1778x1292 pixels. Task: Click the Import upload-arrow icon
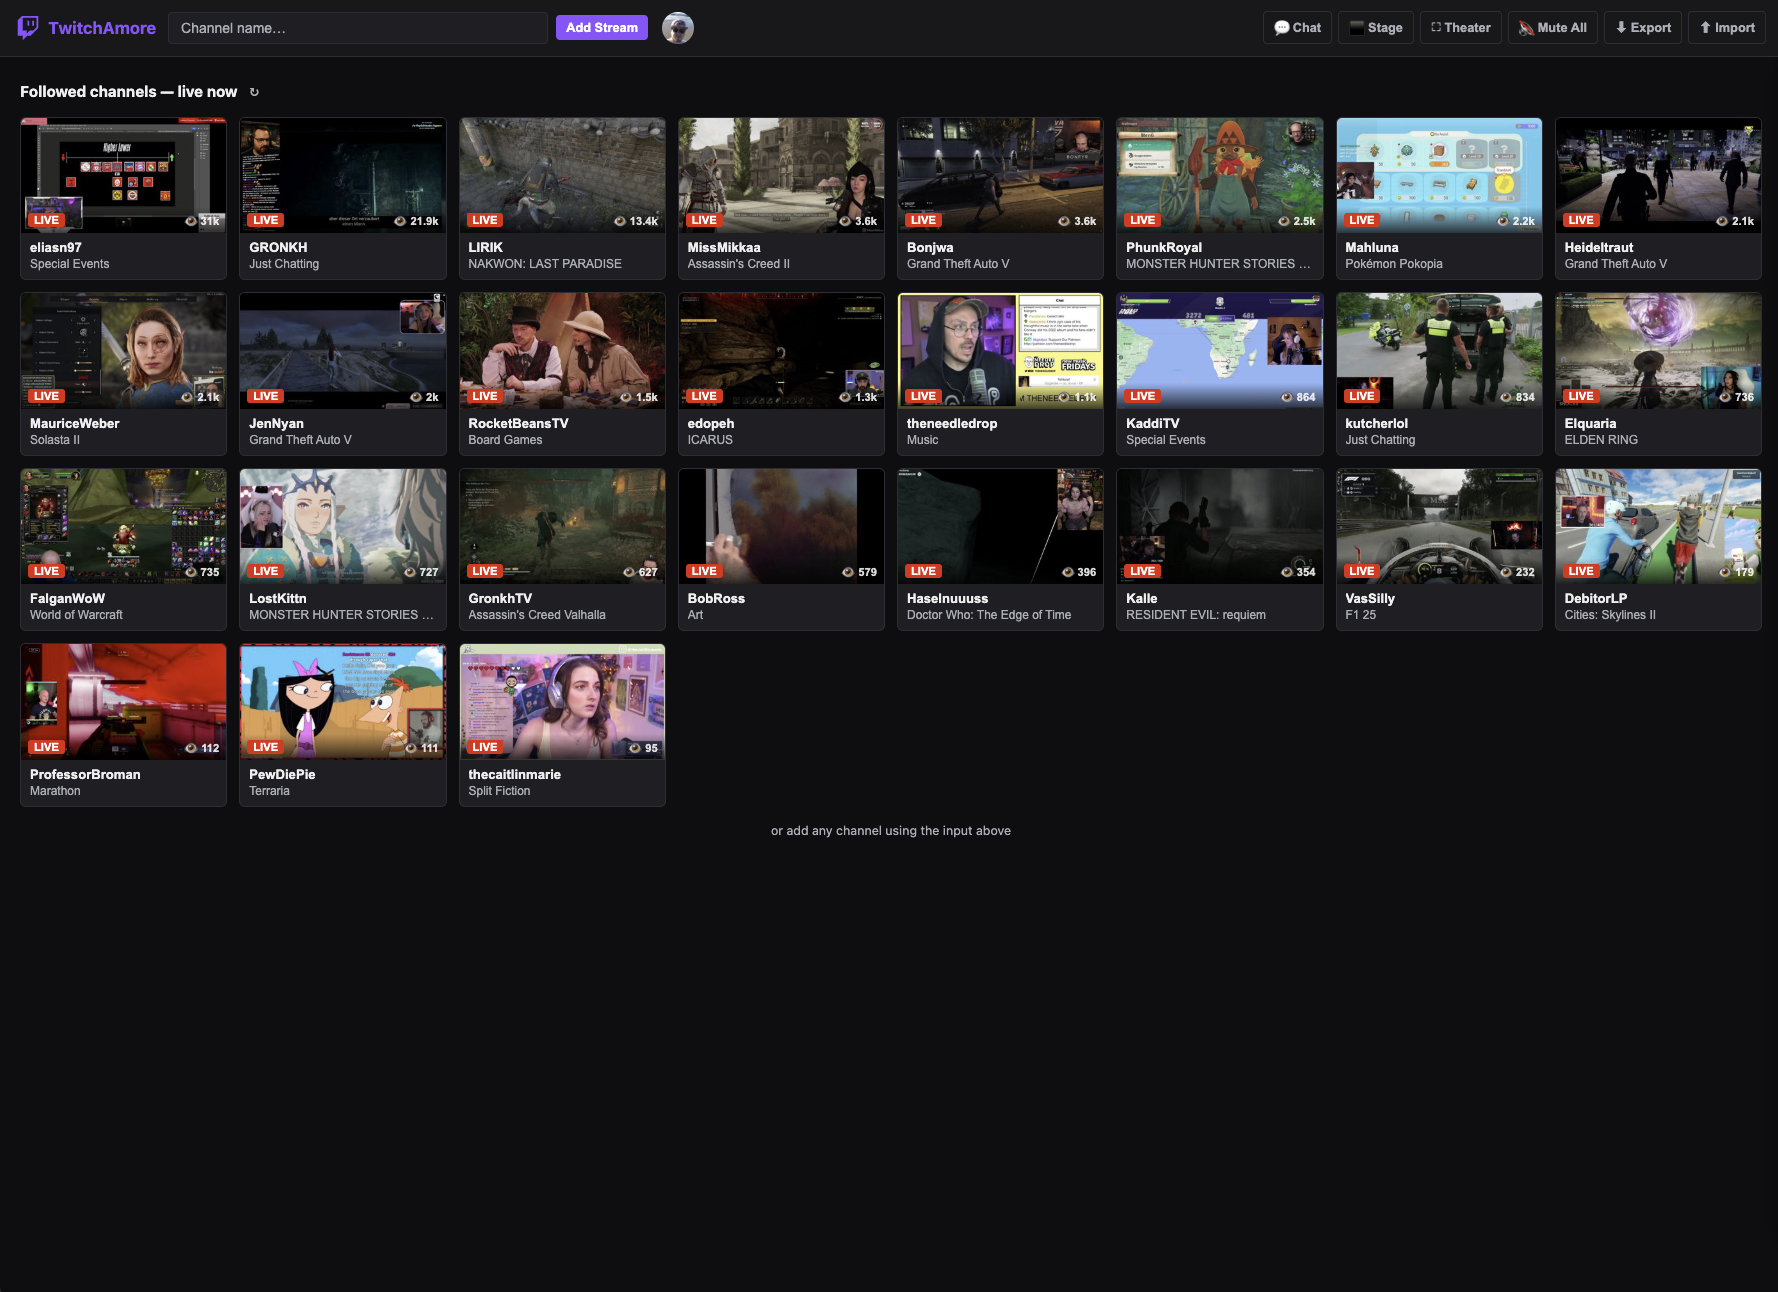pos(1706,27)
